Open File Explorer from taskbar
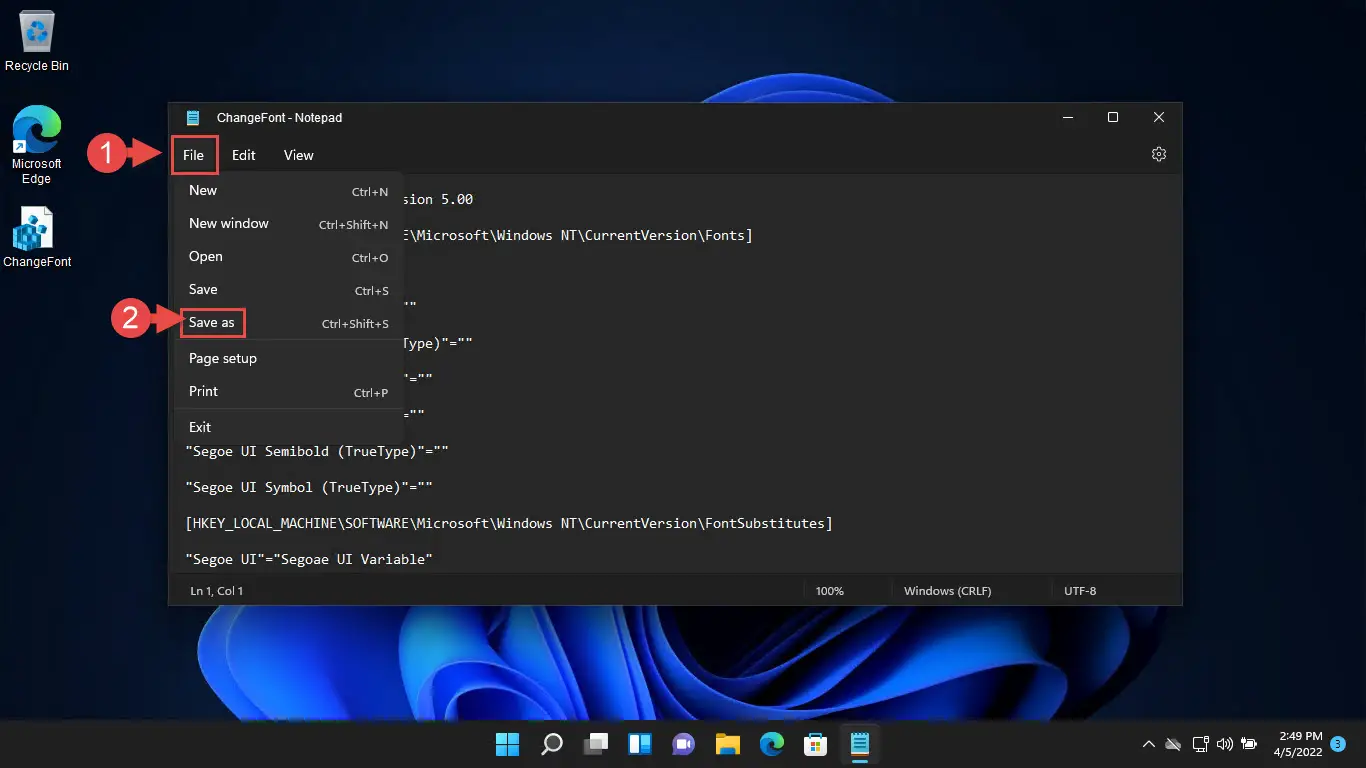This screenshot has width=1366, height=768. tap(727, 744)
